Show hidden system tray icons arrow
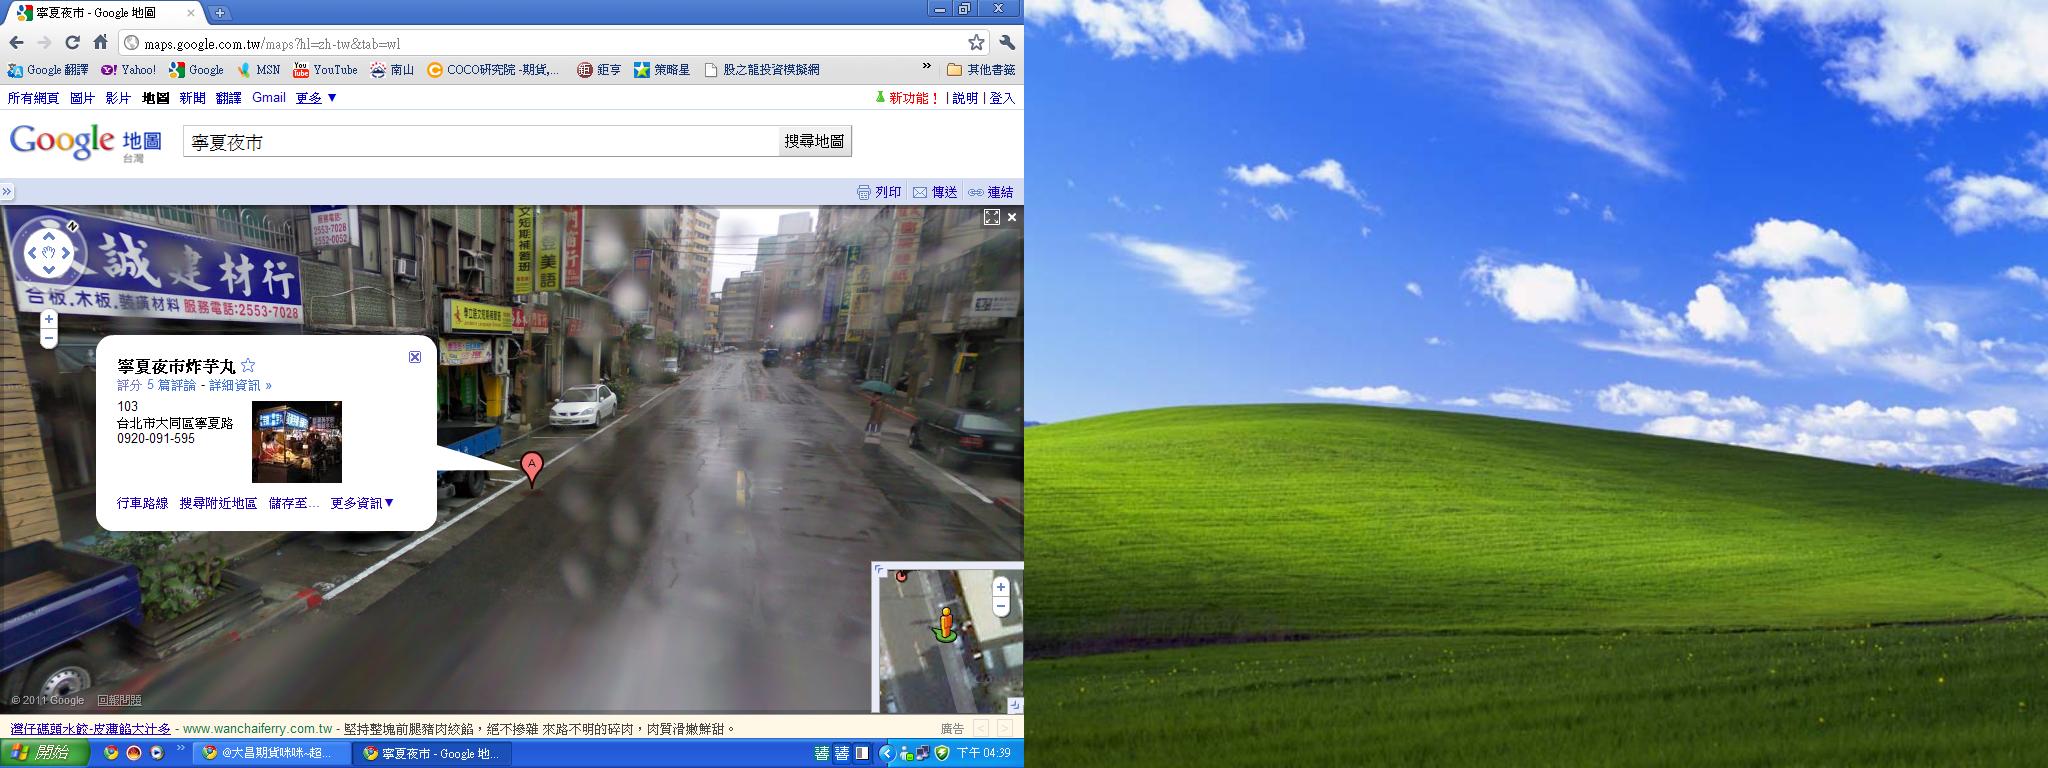 click(x=887, y=753)
